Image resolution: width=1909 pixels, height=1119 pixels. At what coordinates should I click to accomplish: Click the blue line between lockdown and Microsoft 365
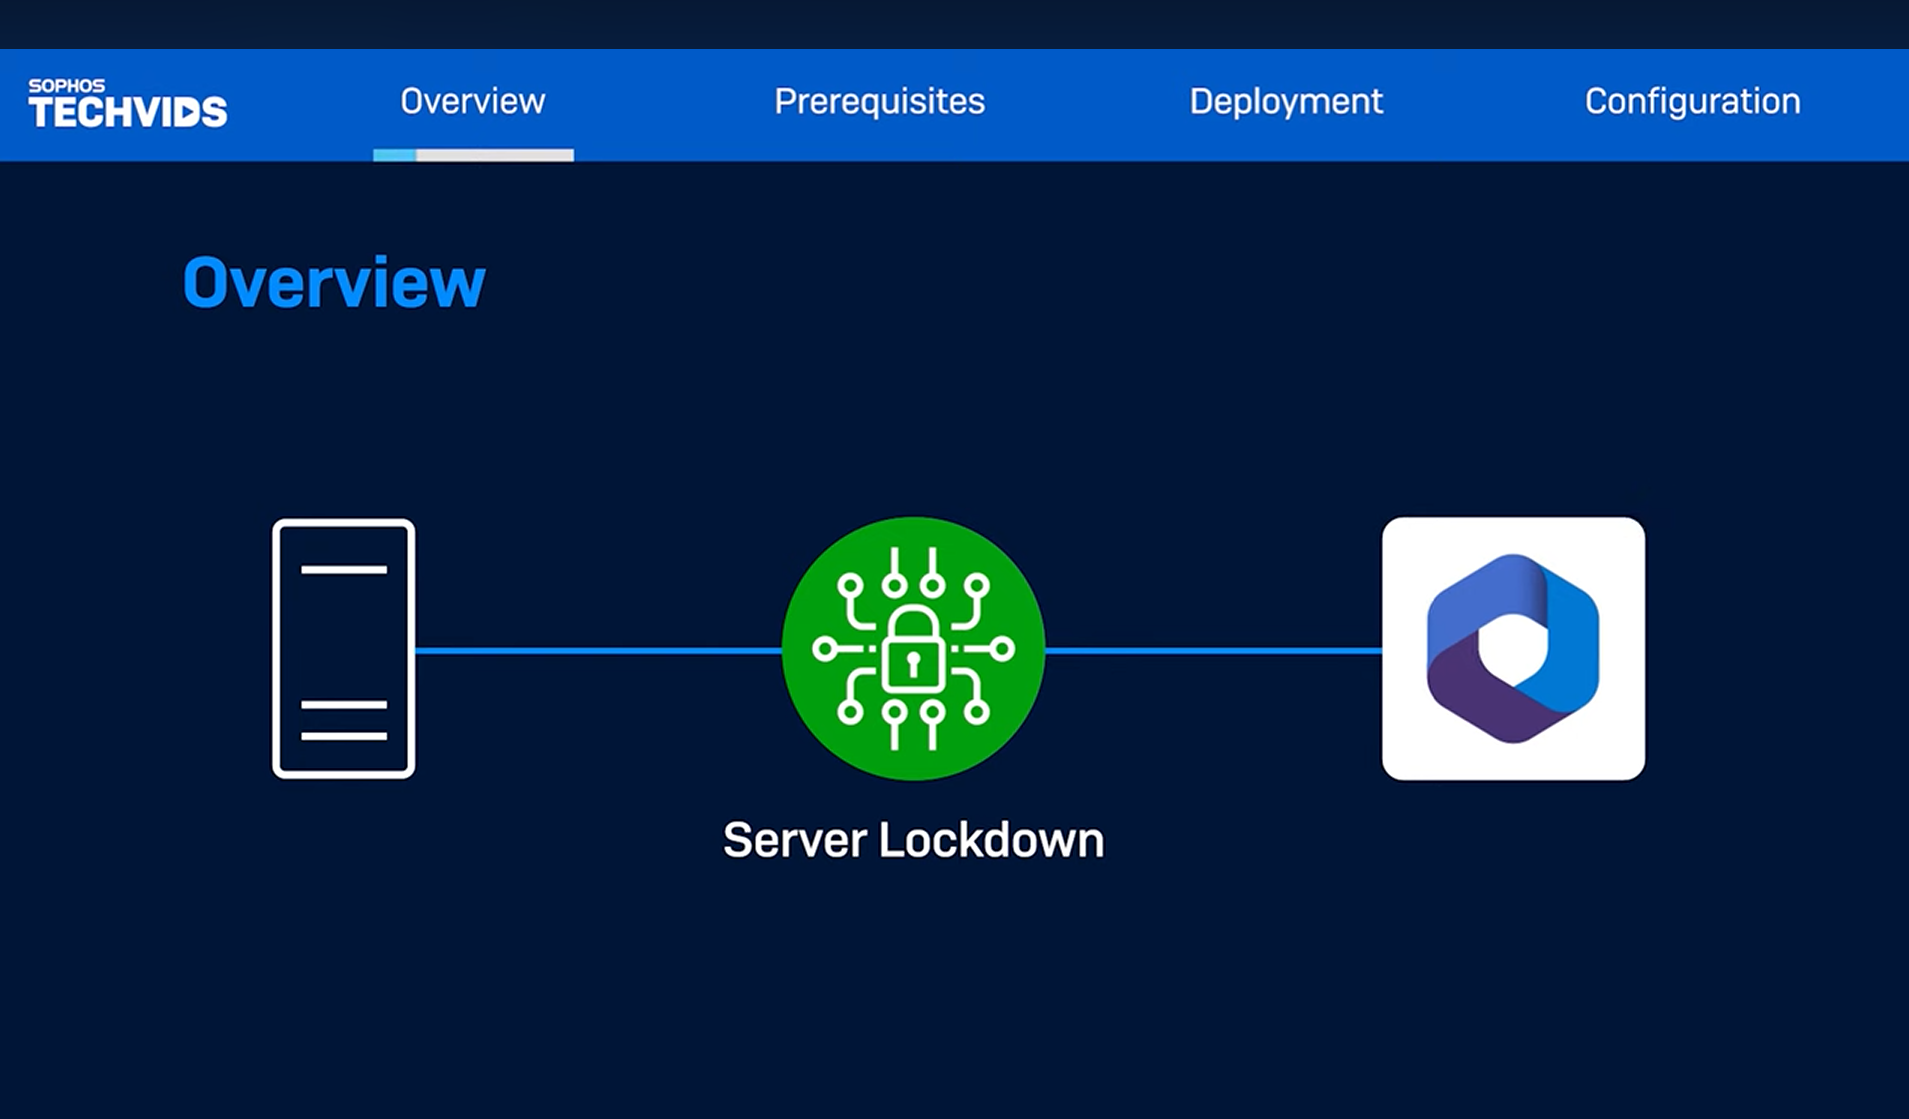(x=1213, y=651)
